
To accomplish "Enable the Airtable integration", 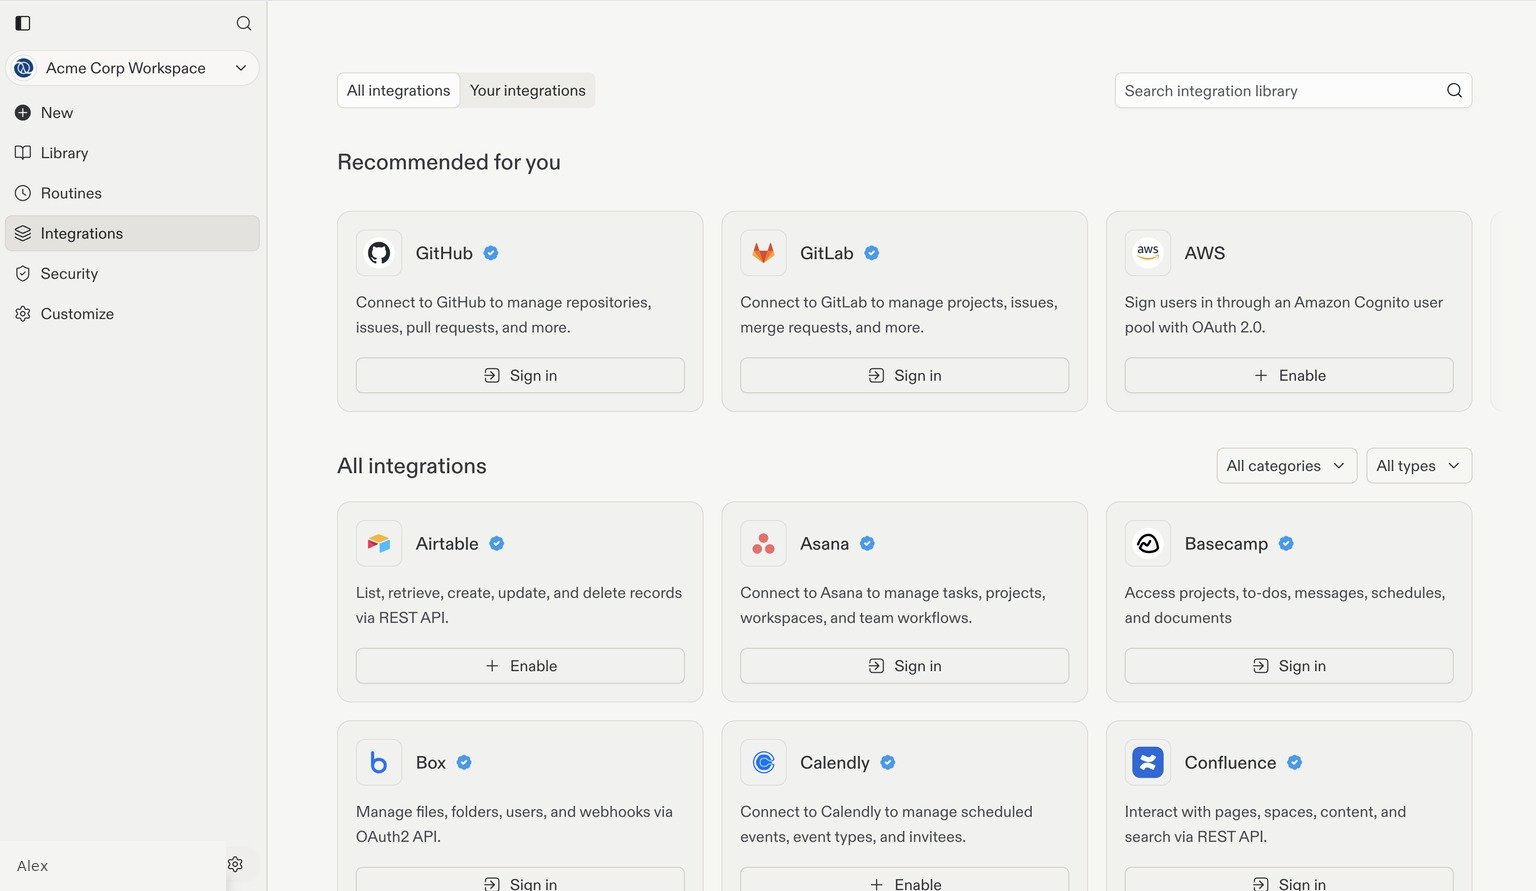I will (520, 666).
